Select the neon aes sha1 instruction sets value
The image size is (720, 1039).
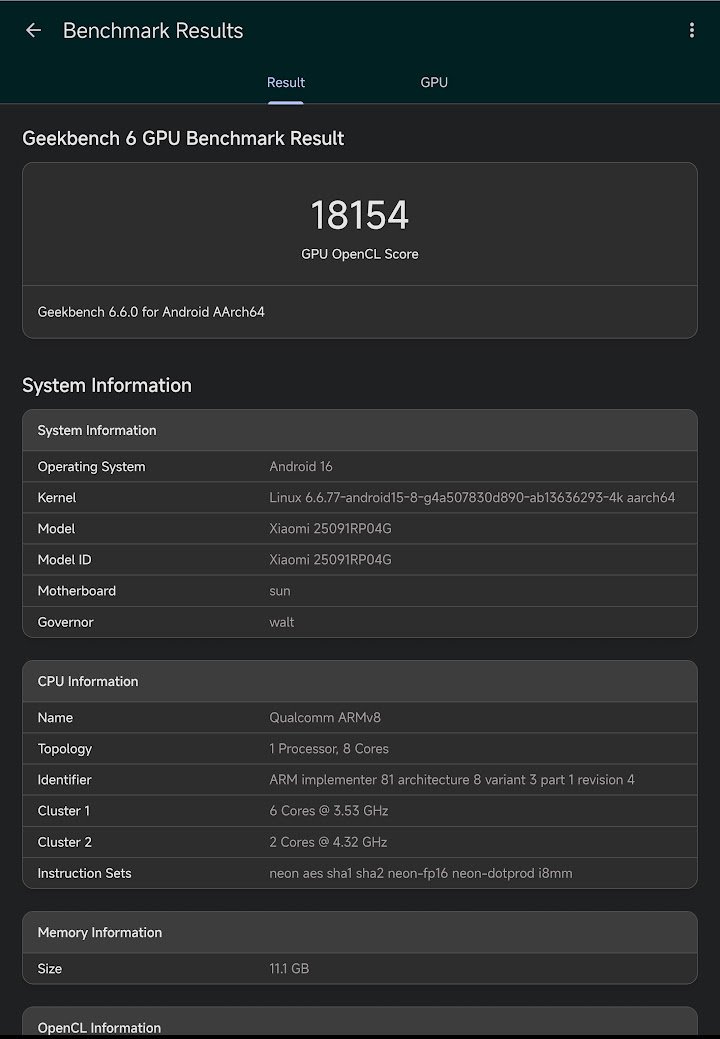pos(421,873)
